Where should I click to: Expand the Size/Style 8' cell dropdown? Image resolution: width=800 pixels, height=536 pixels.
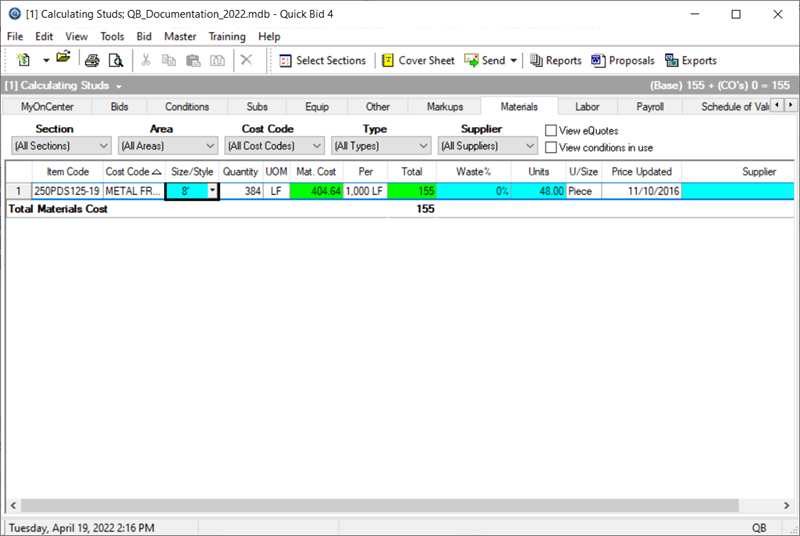coord(213,191)
